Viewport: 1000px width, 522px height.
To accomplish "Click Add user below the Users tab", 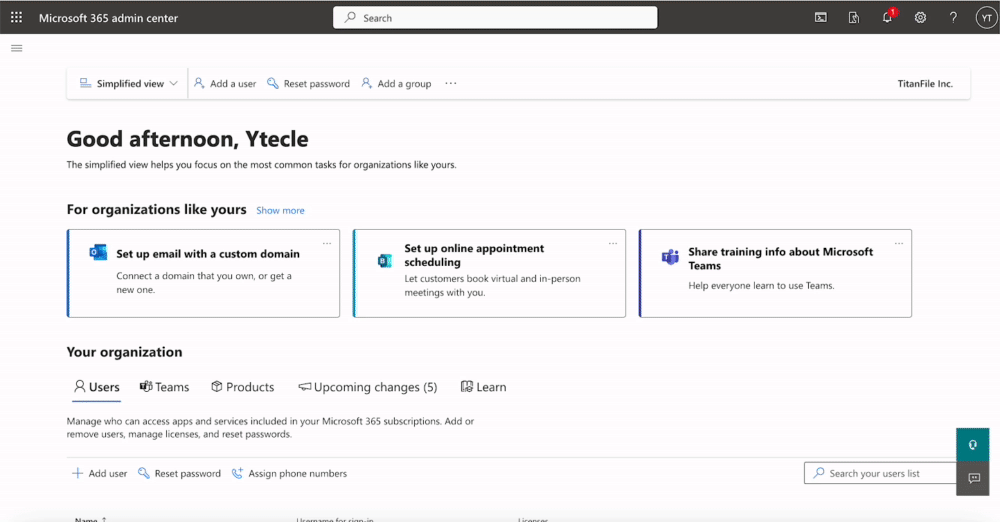I will [99, 474].
